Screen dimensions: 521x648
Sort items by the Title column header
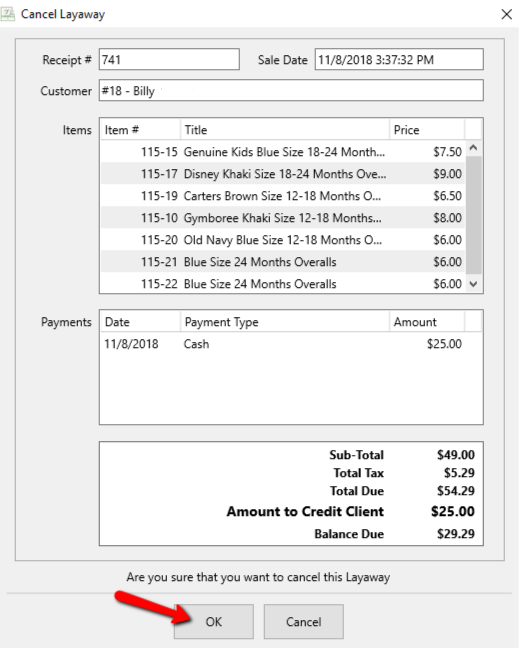[285, 130]
